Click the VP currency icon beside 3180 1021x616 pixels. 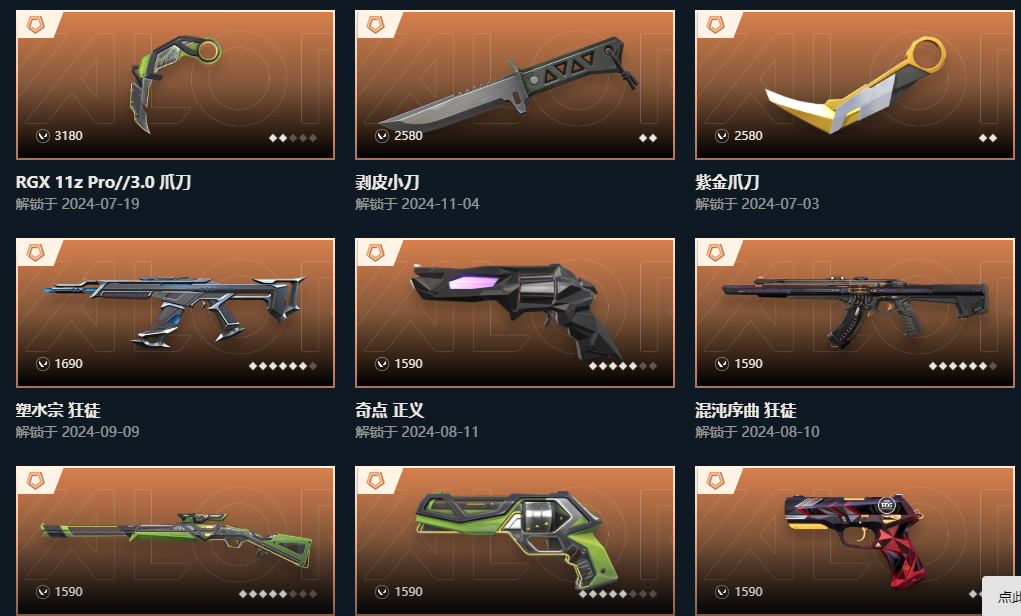coord(43,135)
